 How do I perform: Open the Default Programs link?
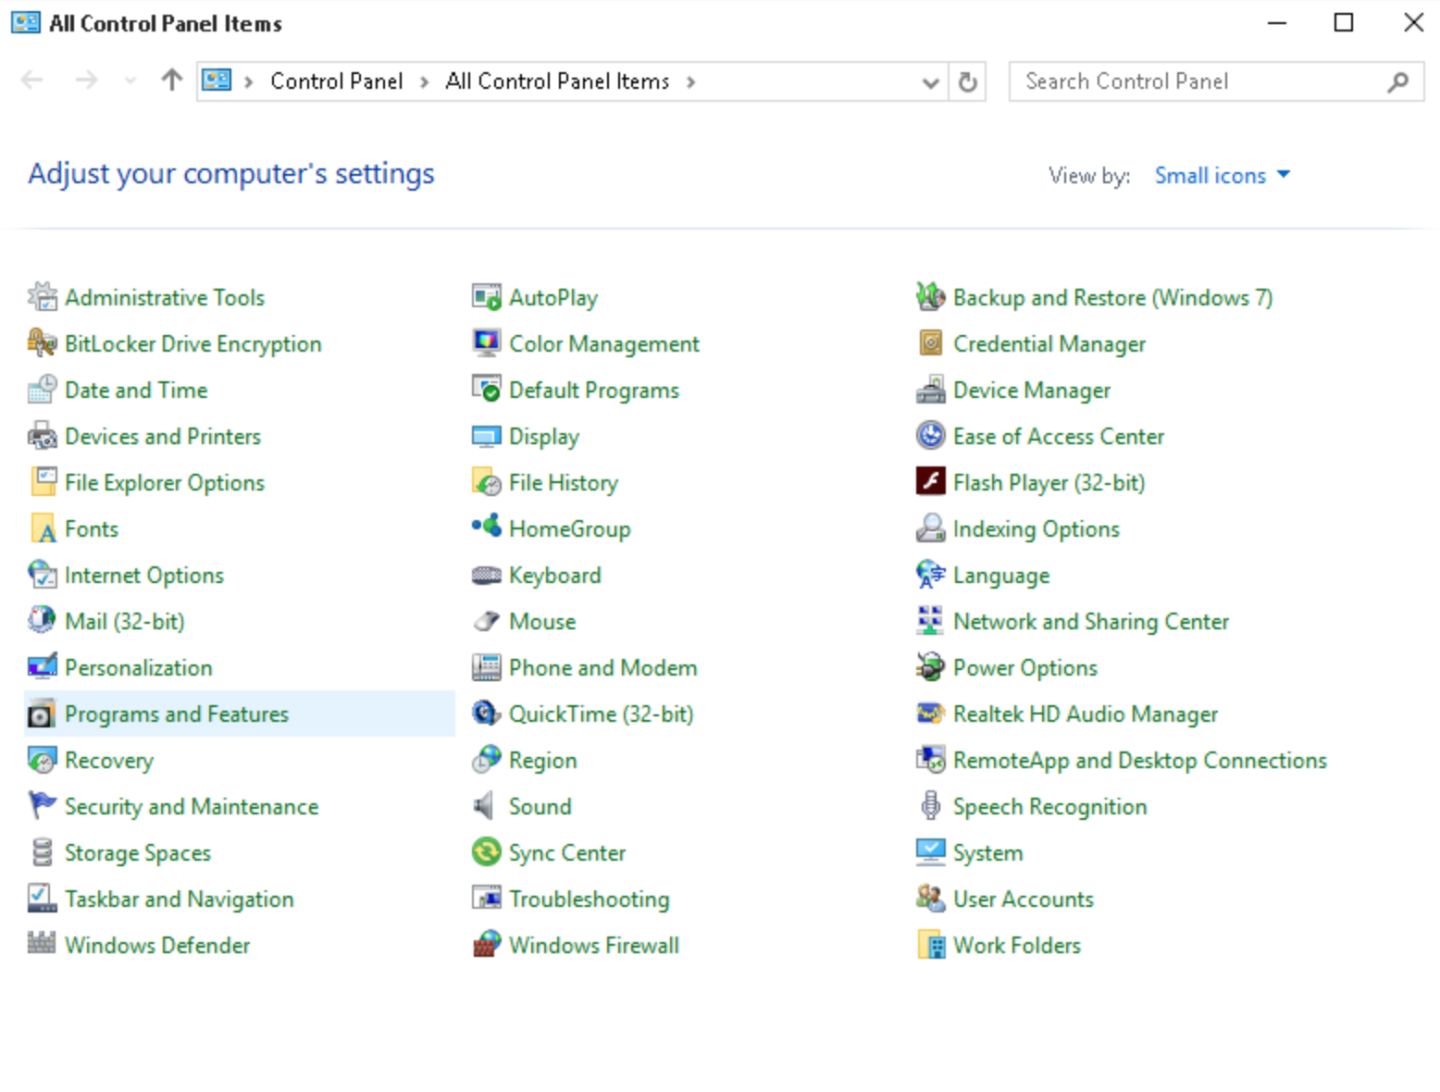pyautogui.click(x=594, y=390)
